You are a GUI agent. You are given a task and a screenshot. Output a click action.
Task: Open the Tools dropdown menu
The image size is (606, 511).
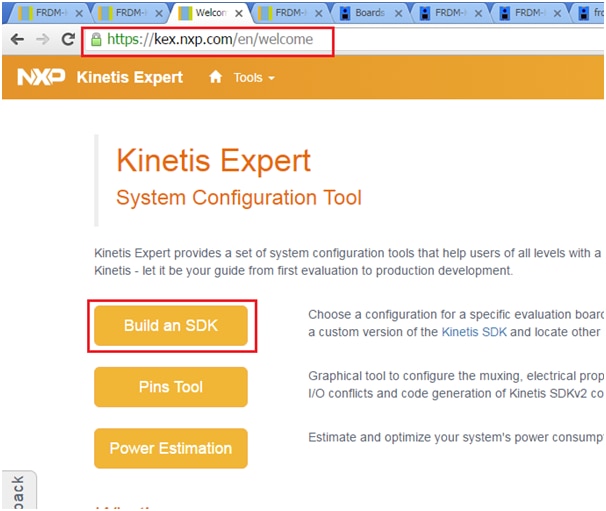pyautogui.click(x=254, y=78)
